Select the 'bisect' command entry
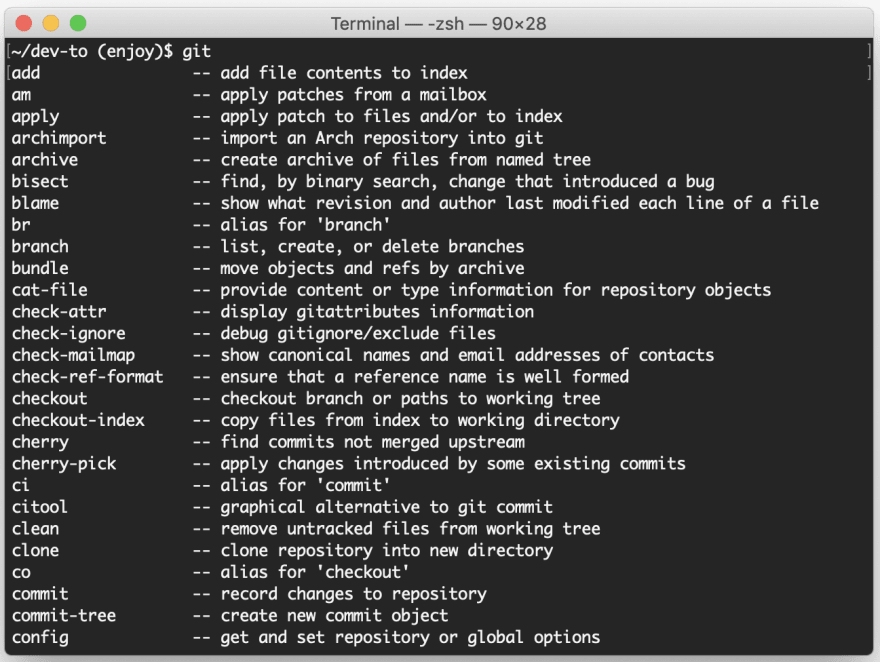 point(40,182)
